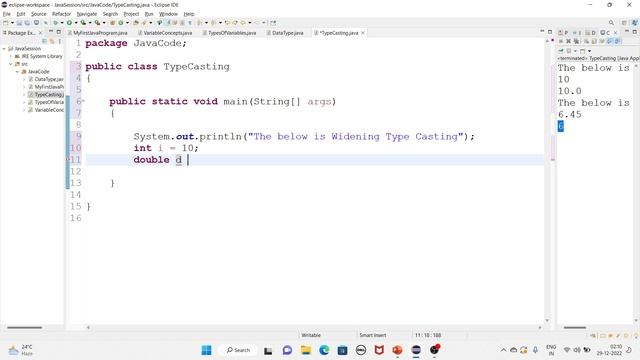The width and height of the screenshot is (640, 360).
Task: Open the Navigate menu
Action: click(87, 14)
